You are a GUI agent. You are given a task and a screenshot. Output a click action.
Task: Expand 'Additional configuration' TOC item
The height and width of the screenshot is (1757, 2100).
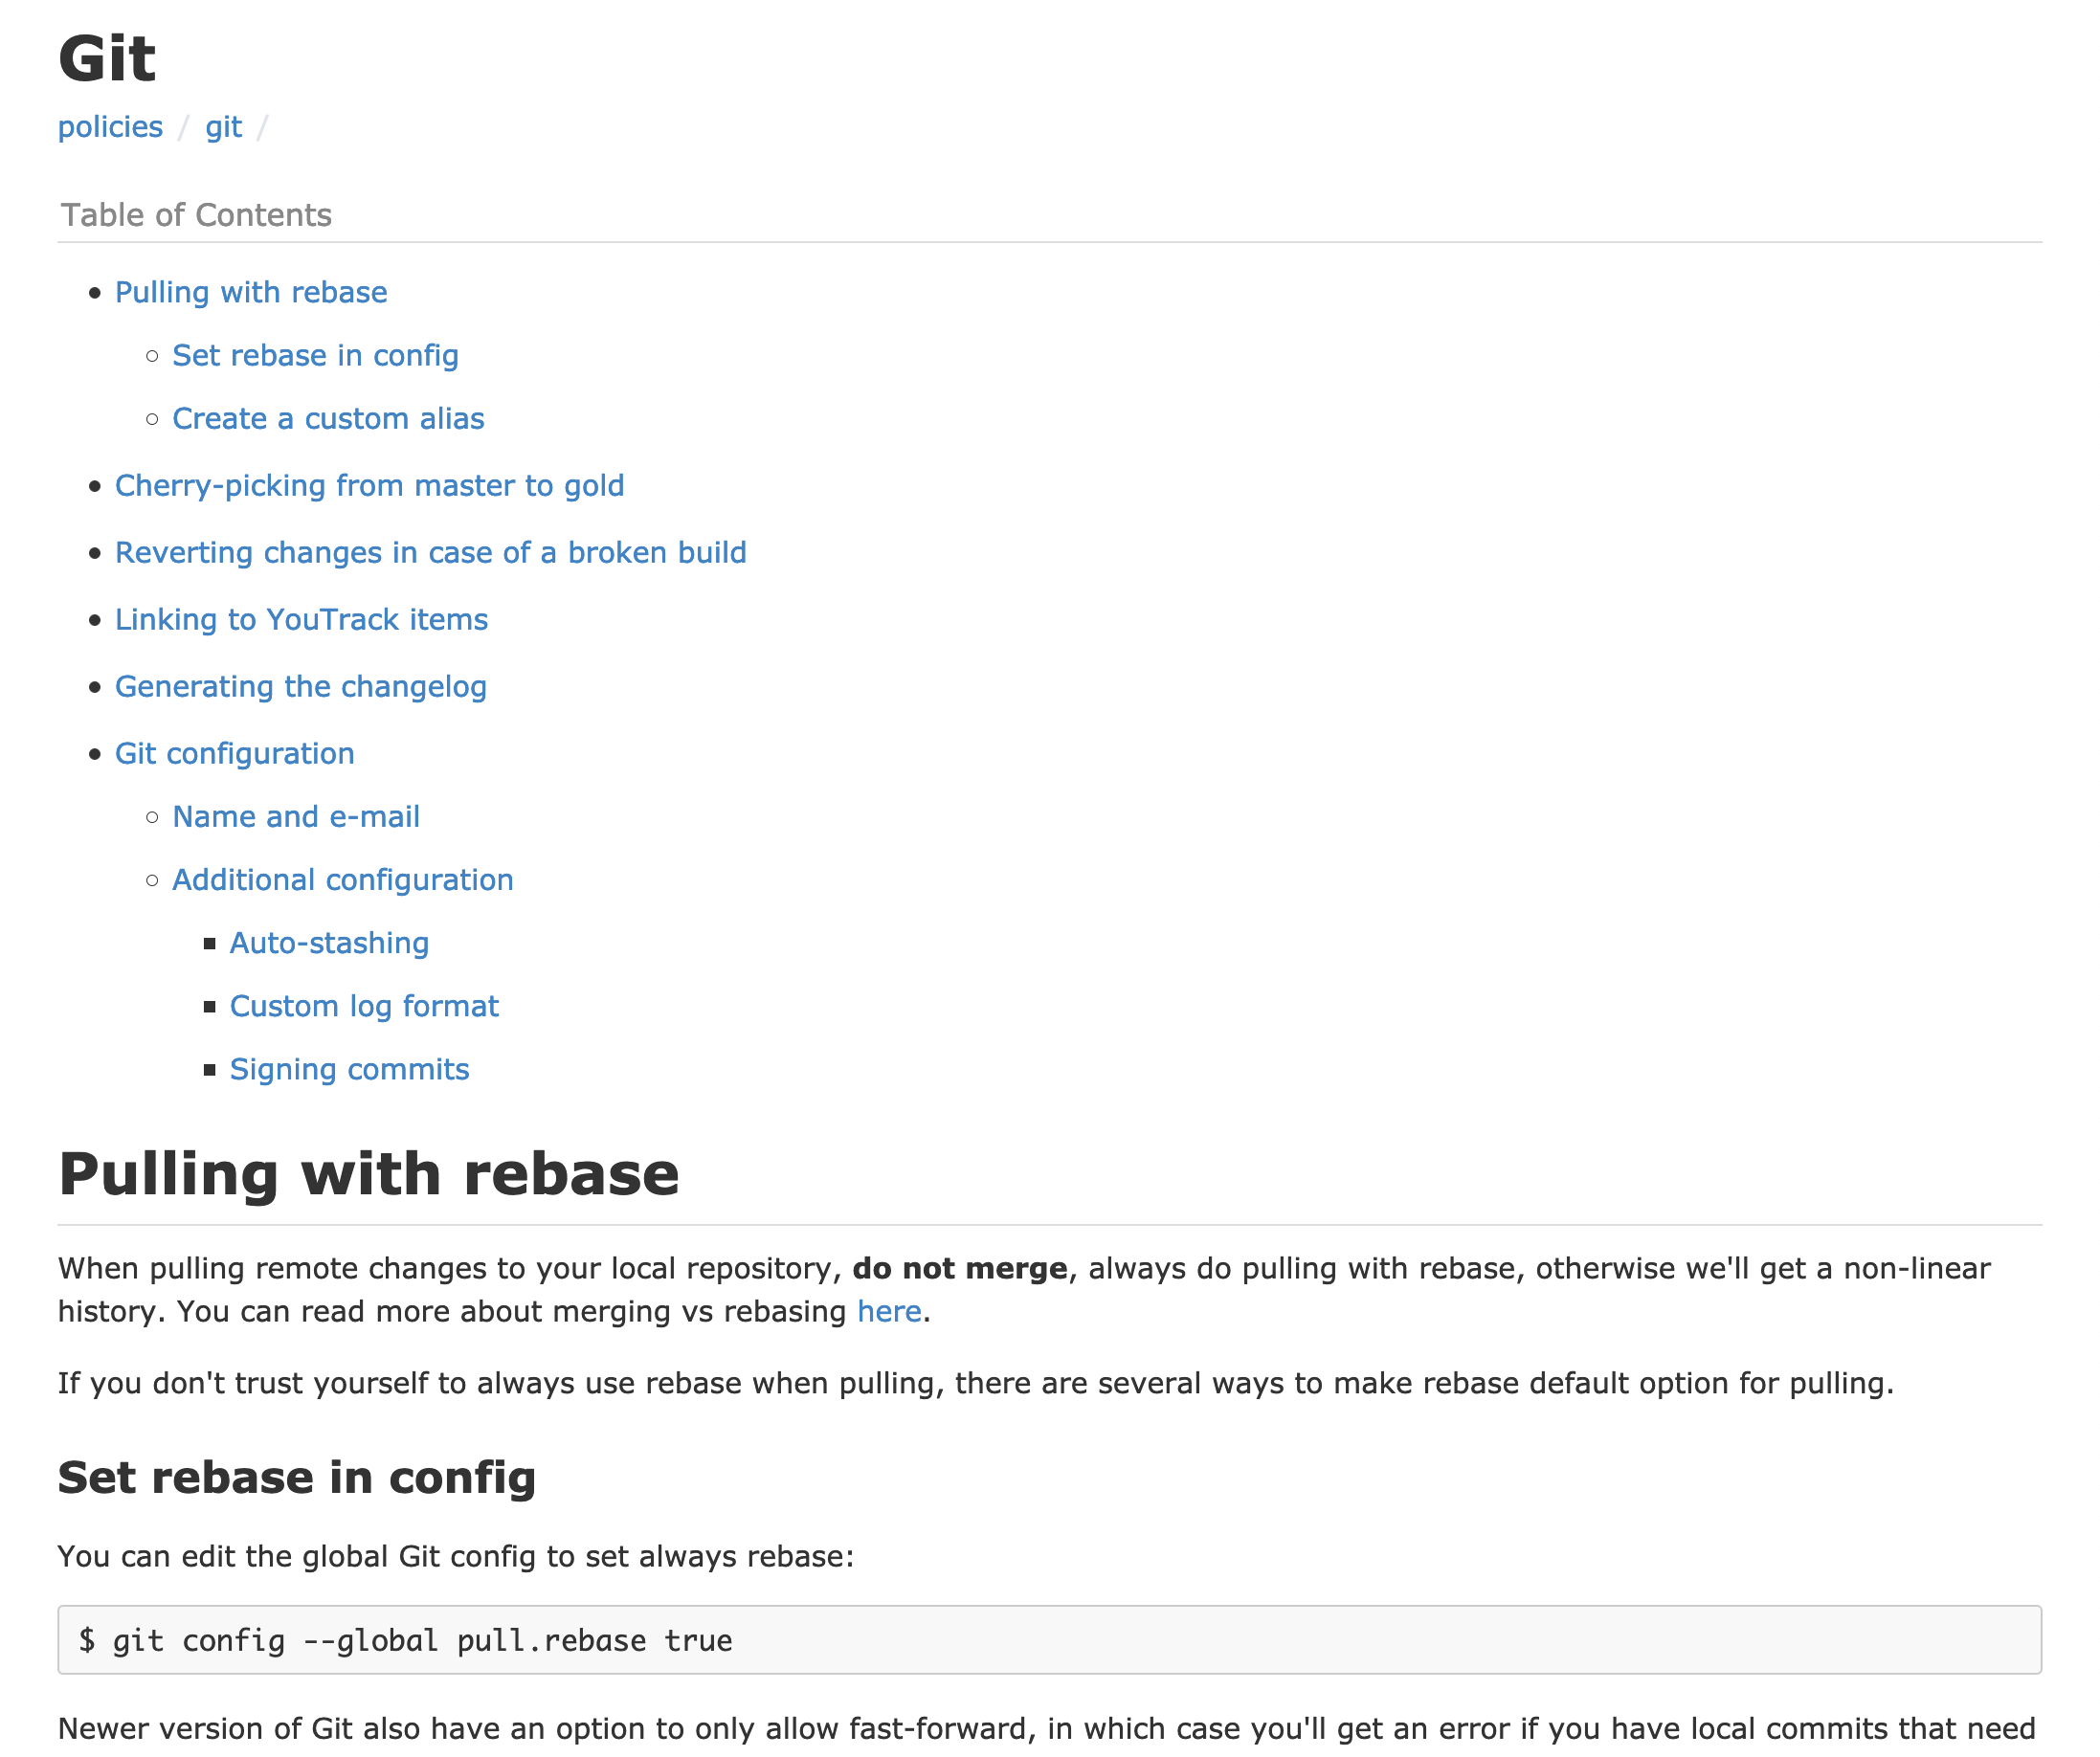[342, 878]
